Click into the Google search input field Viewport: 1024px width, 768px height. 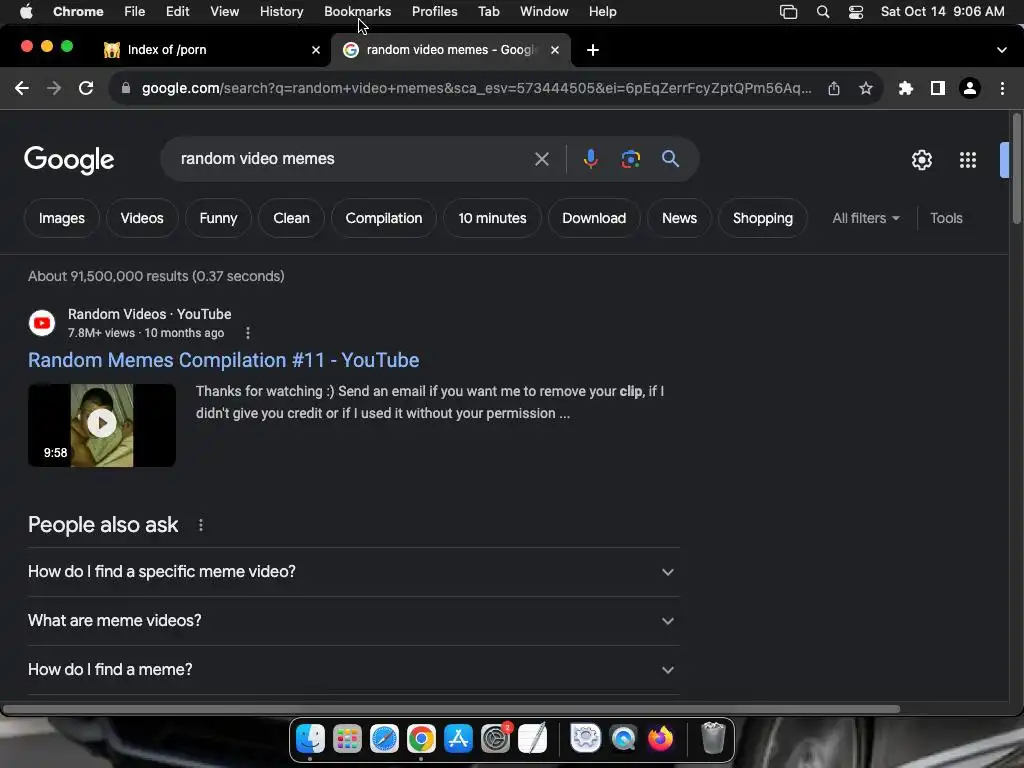tap(353, 159)
